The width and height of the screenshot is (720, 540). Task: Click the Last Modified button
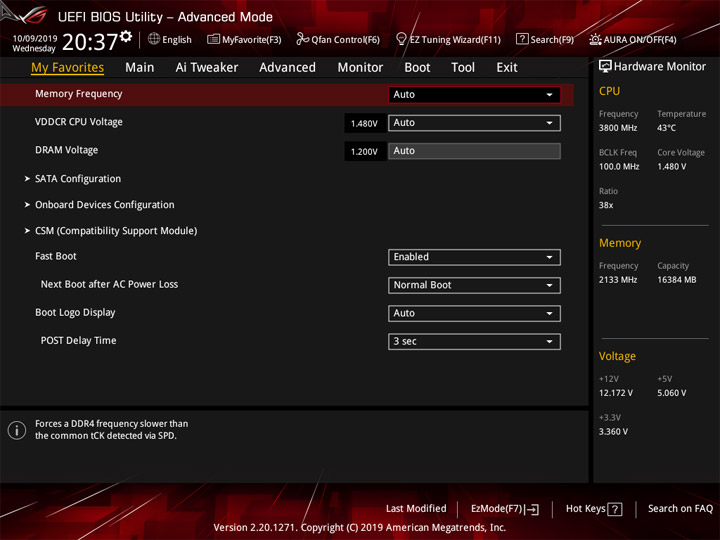[416, 508]
